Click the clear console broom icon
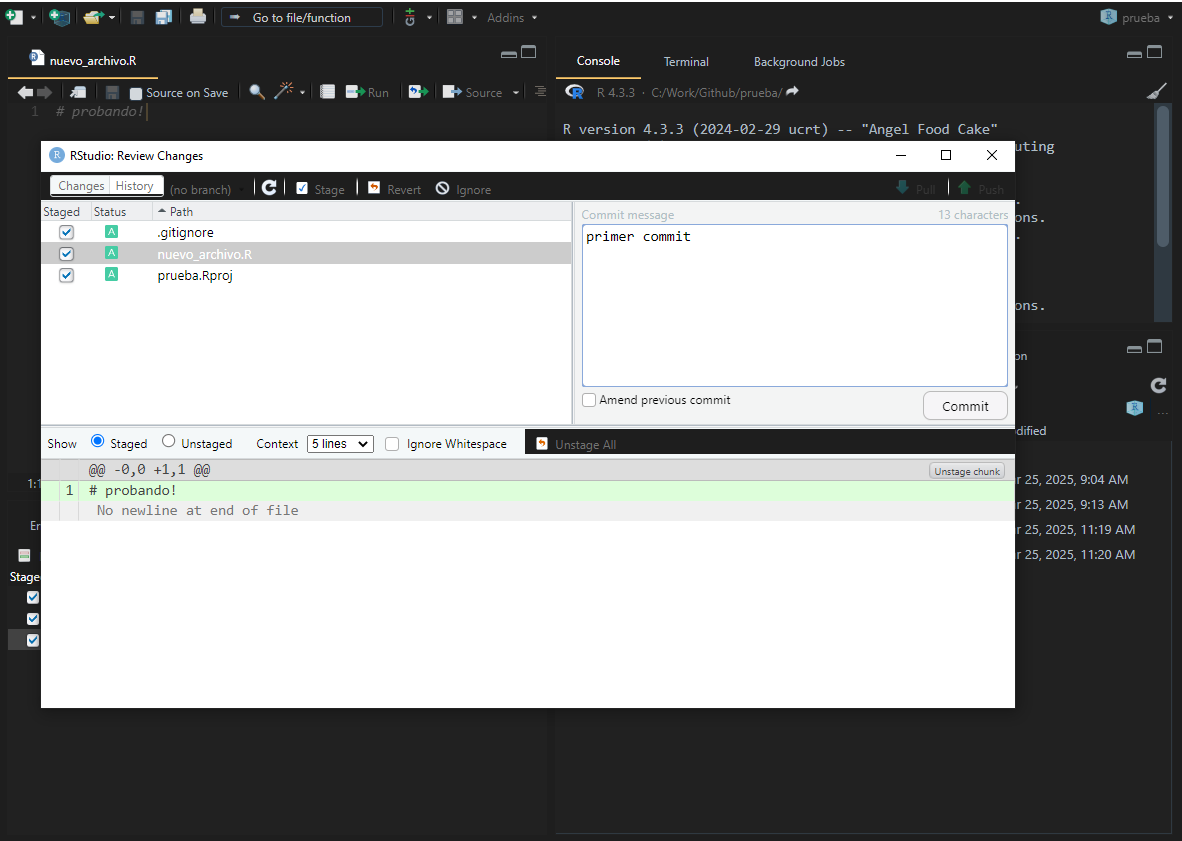This screenshot has width=1182, height=841. (1156, 91)
